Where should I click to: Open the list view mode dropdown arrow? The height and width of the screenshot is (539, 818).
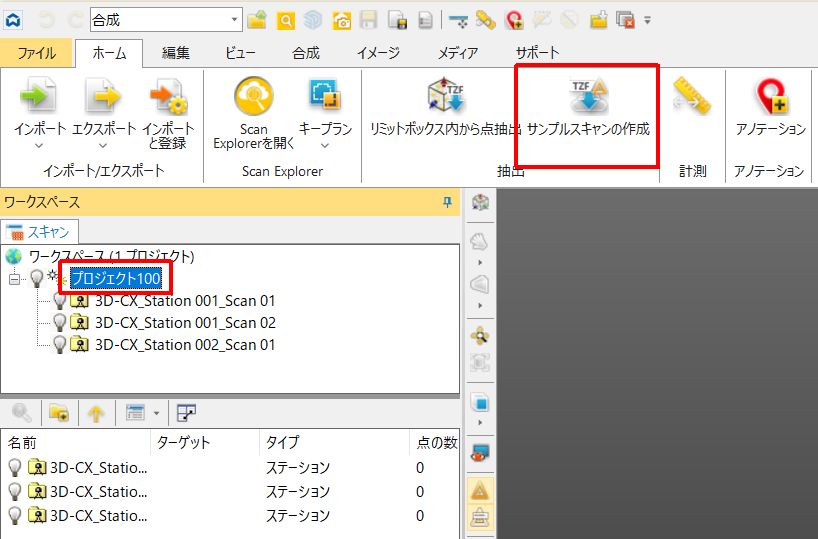point(157,413)
